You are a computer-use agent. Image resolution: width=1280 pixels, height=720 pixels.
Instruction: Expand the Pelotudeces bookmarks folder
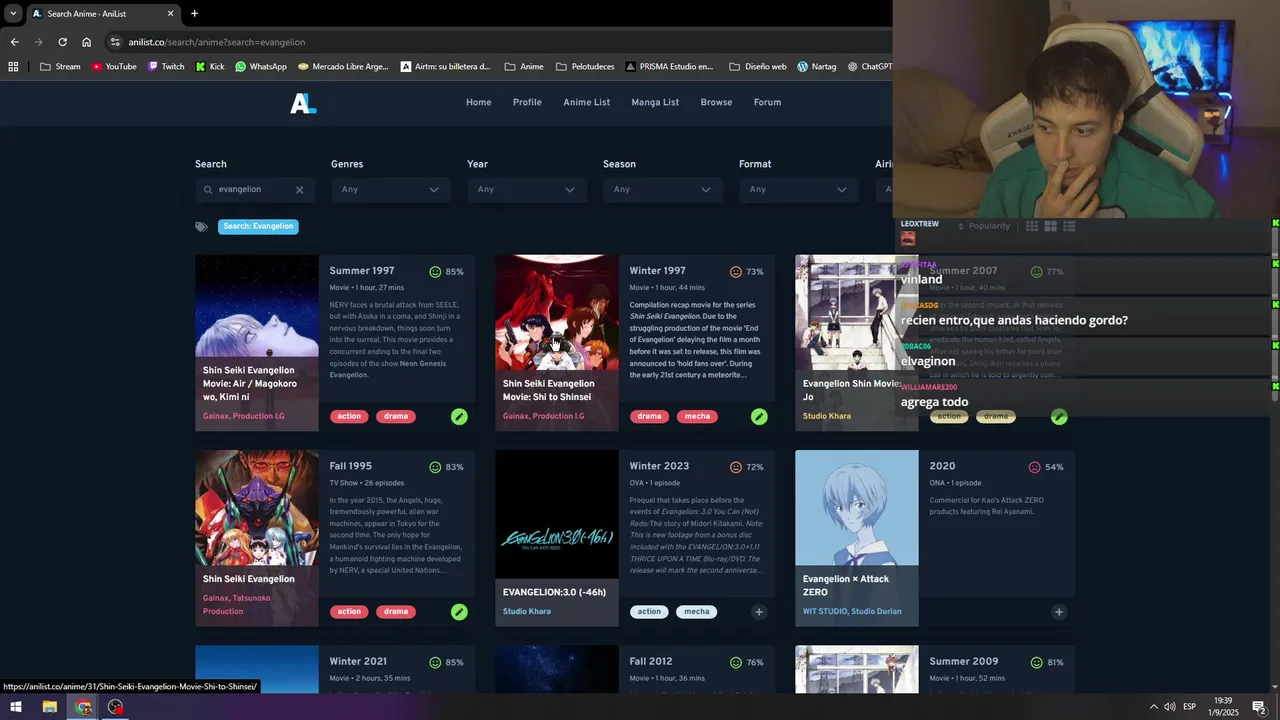[x=585, y=67]
